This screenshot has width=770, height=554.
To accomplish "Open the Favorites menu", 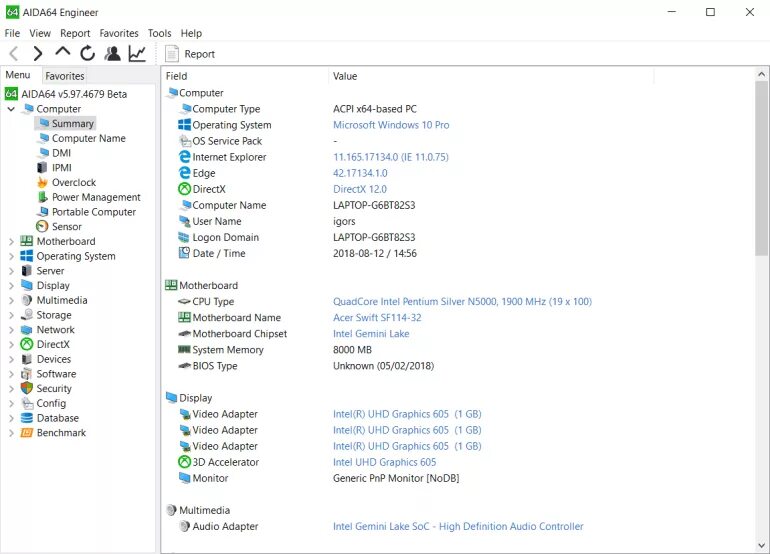I will (119, 33).
